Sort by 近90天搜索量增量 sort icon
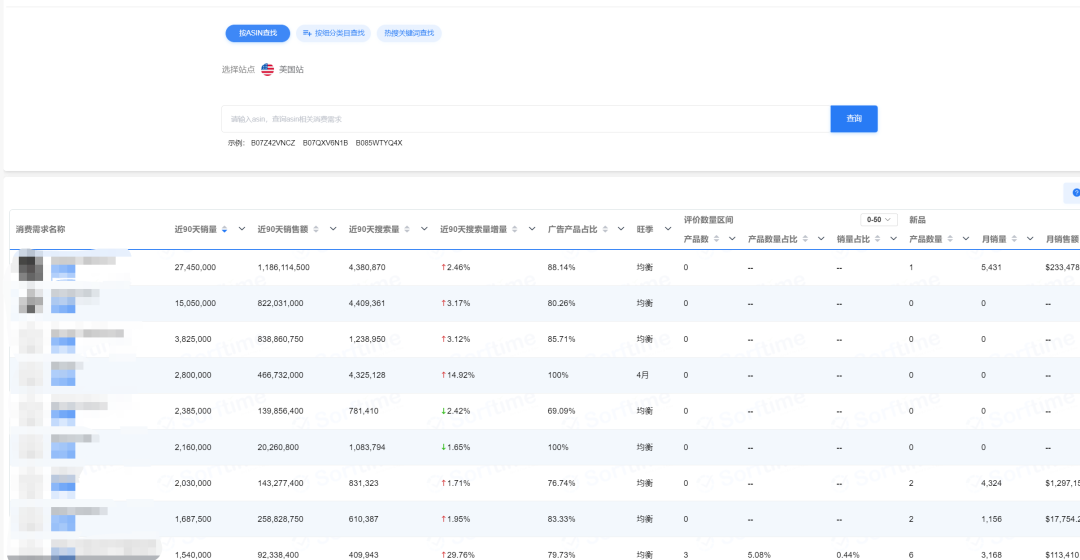This screenshot has height=560, width=1080. click(x=517, y=229)
